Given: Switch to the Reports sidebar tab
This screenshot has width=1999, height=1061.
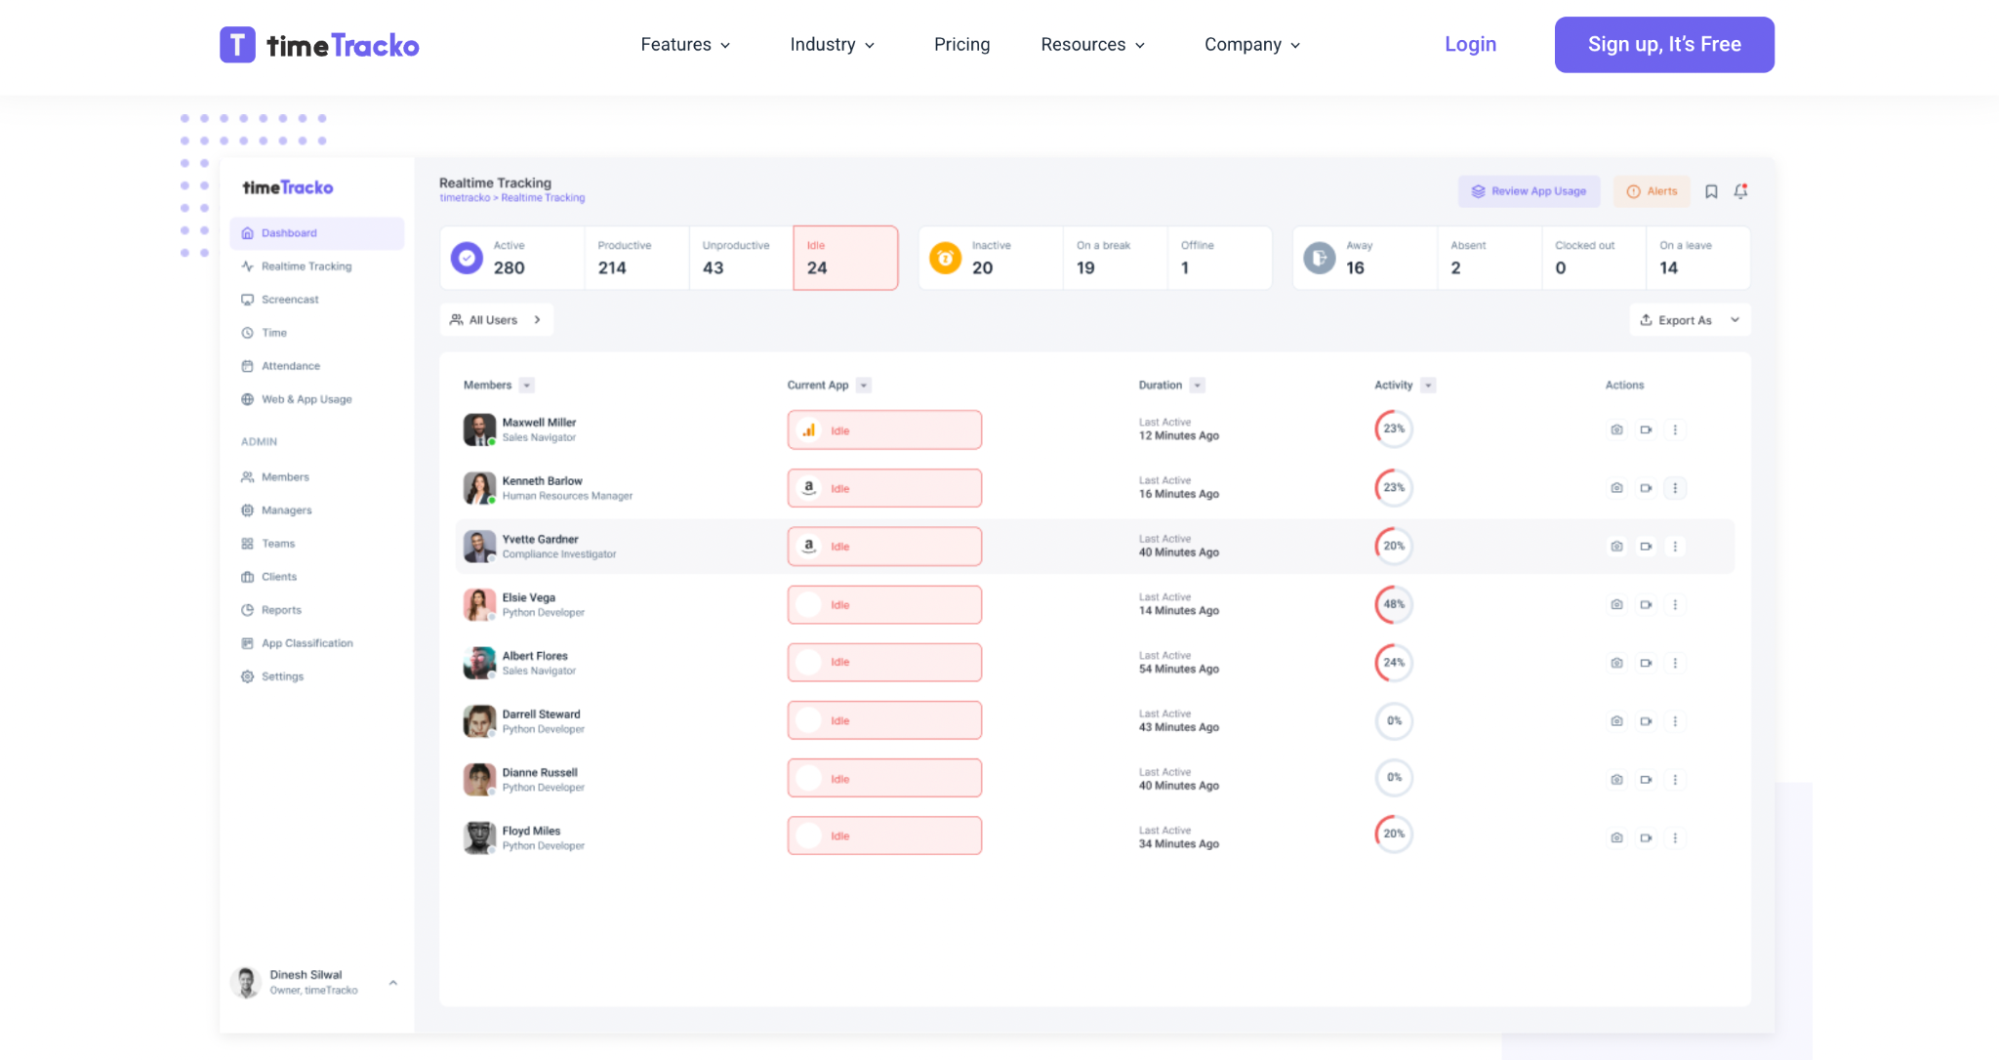Looking at the screenshot, I should click(280, 609).
